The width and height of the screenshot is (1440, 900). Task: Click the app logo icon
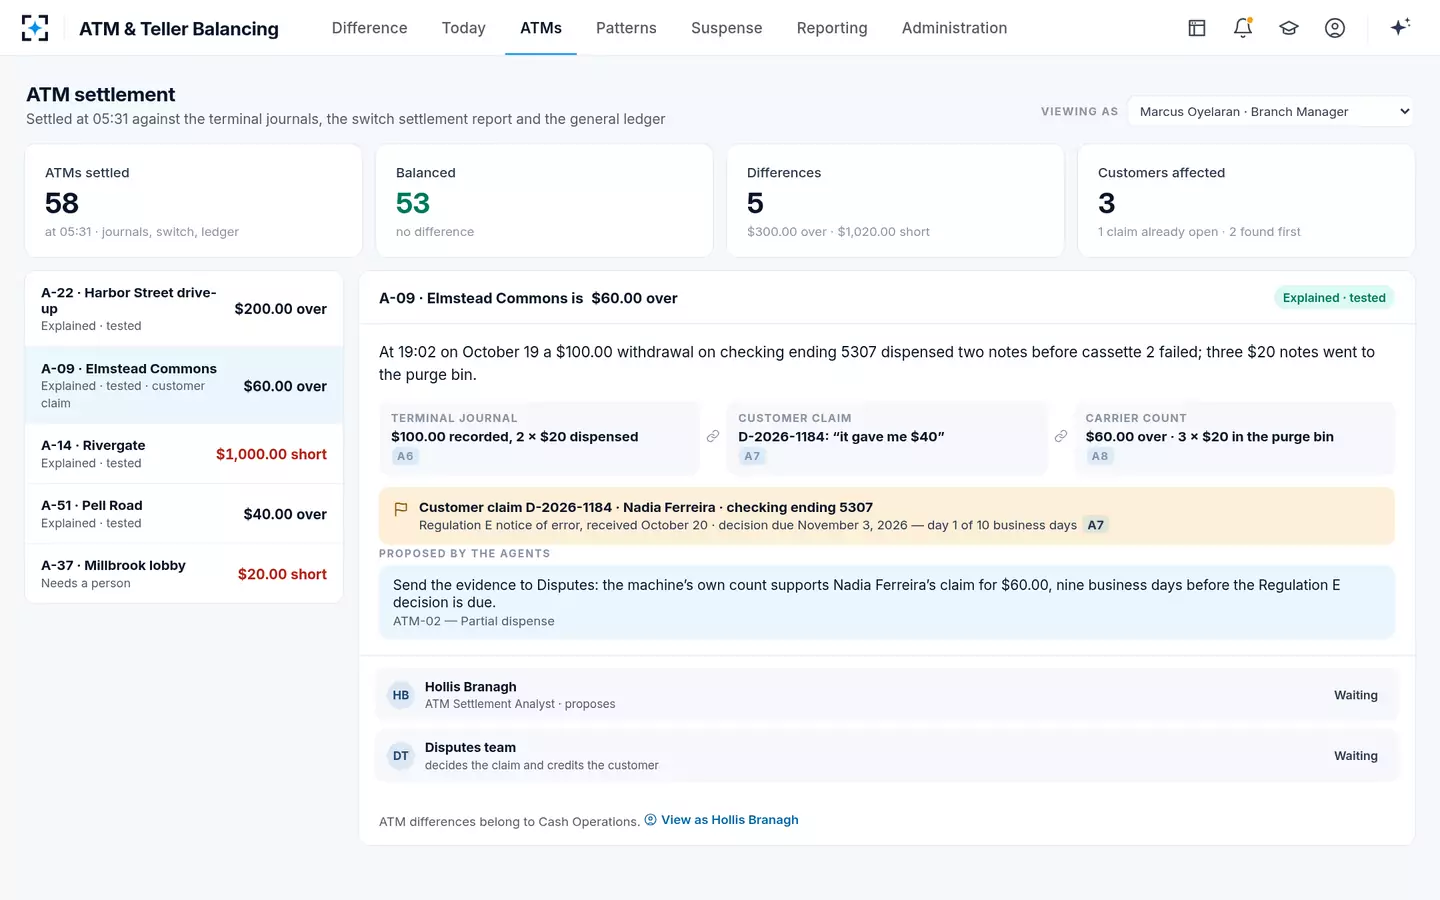pyautogui.click(x=35, y=28)
